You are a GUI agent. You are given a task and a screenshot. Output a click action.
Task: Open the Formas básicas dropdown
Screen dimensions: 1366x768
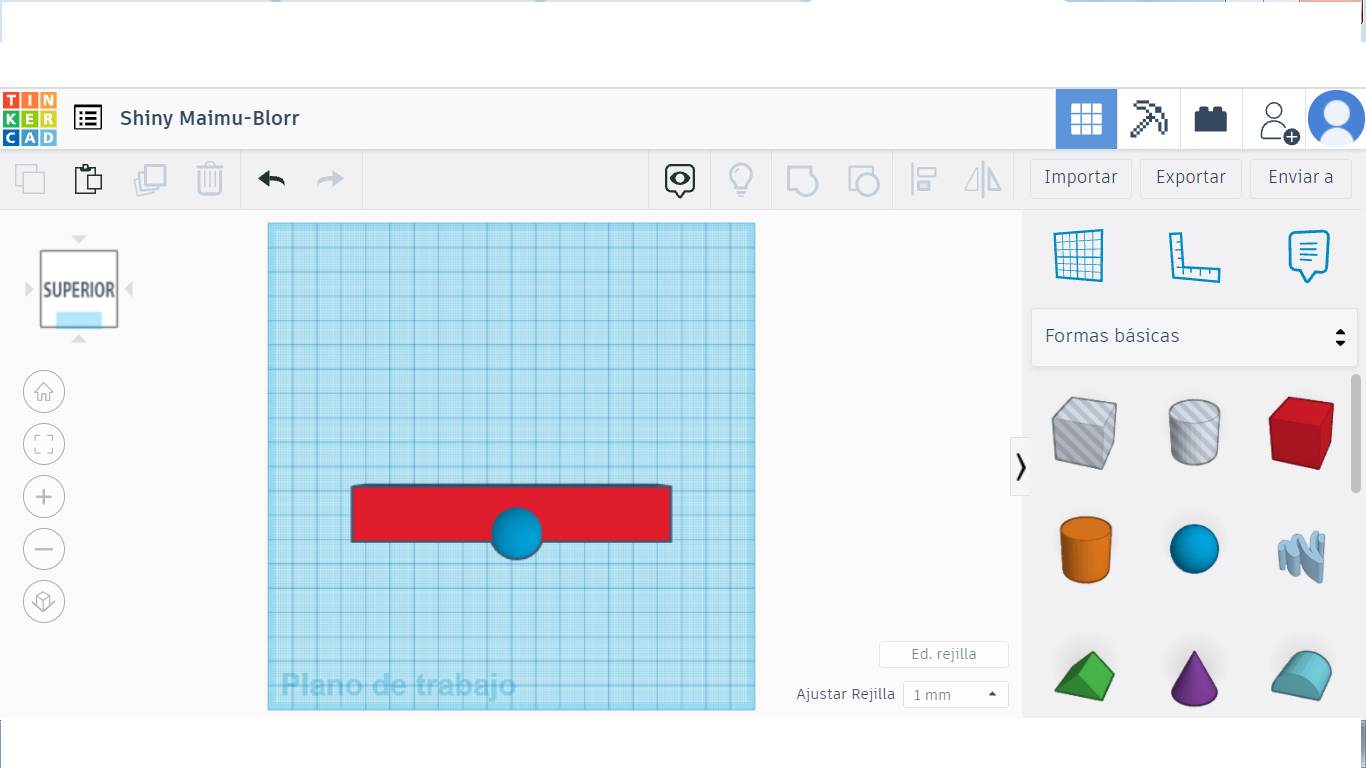tap(1194, 336)
